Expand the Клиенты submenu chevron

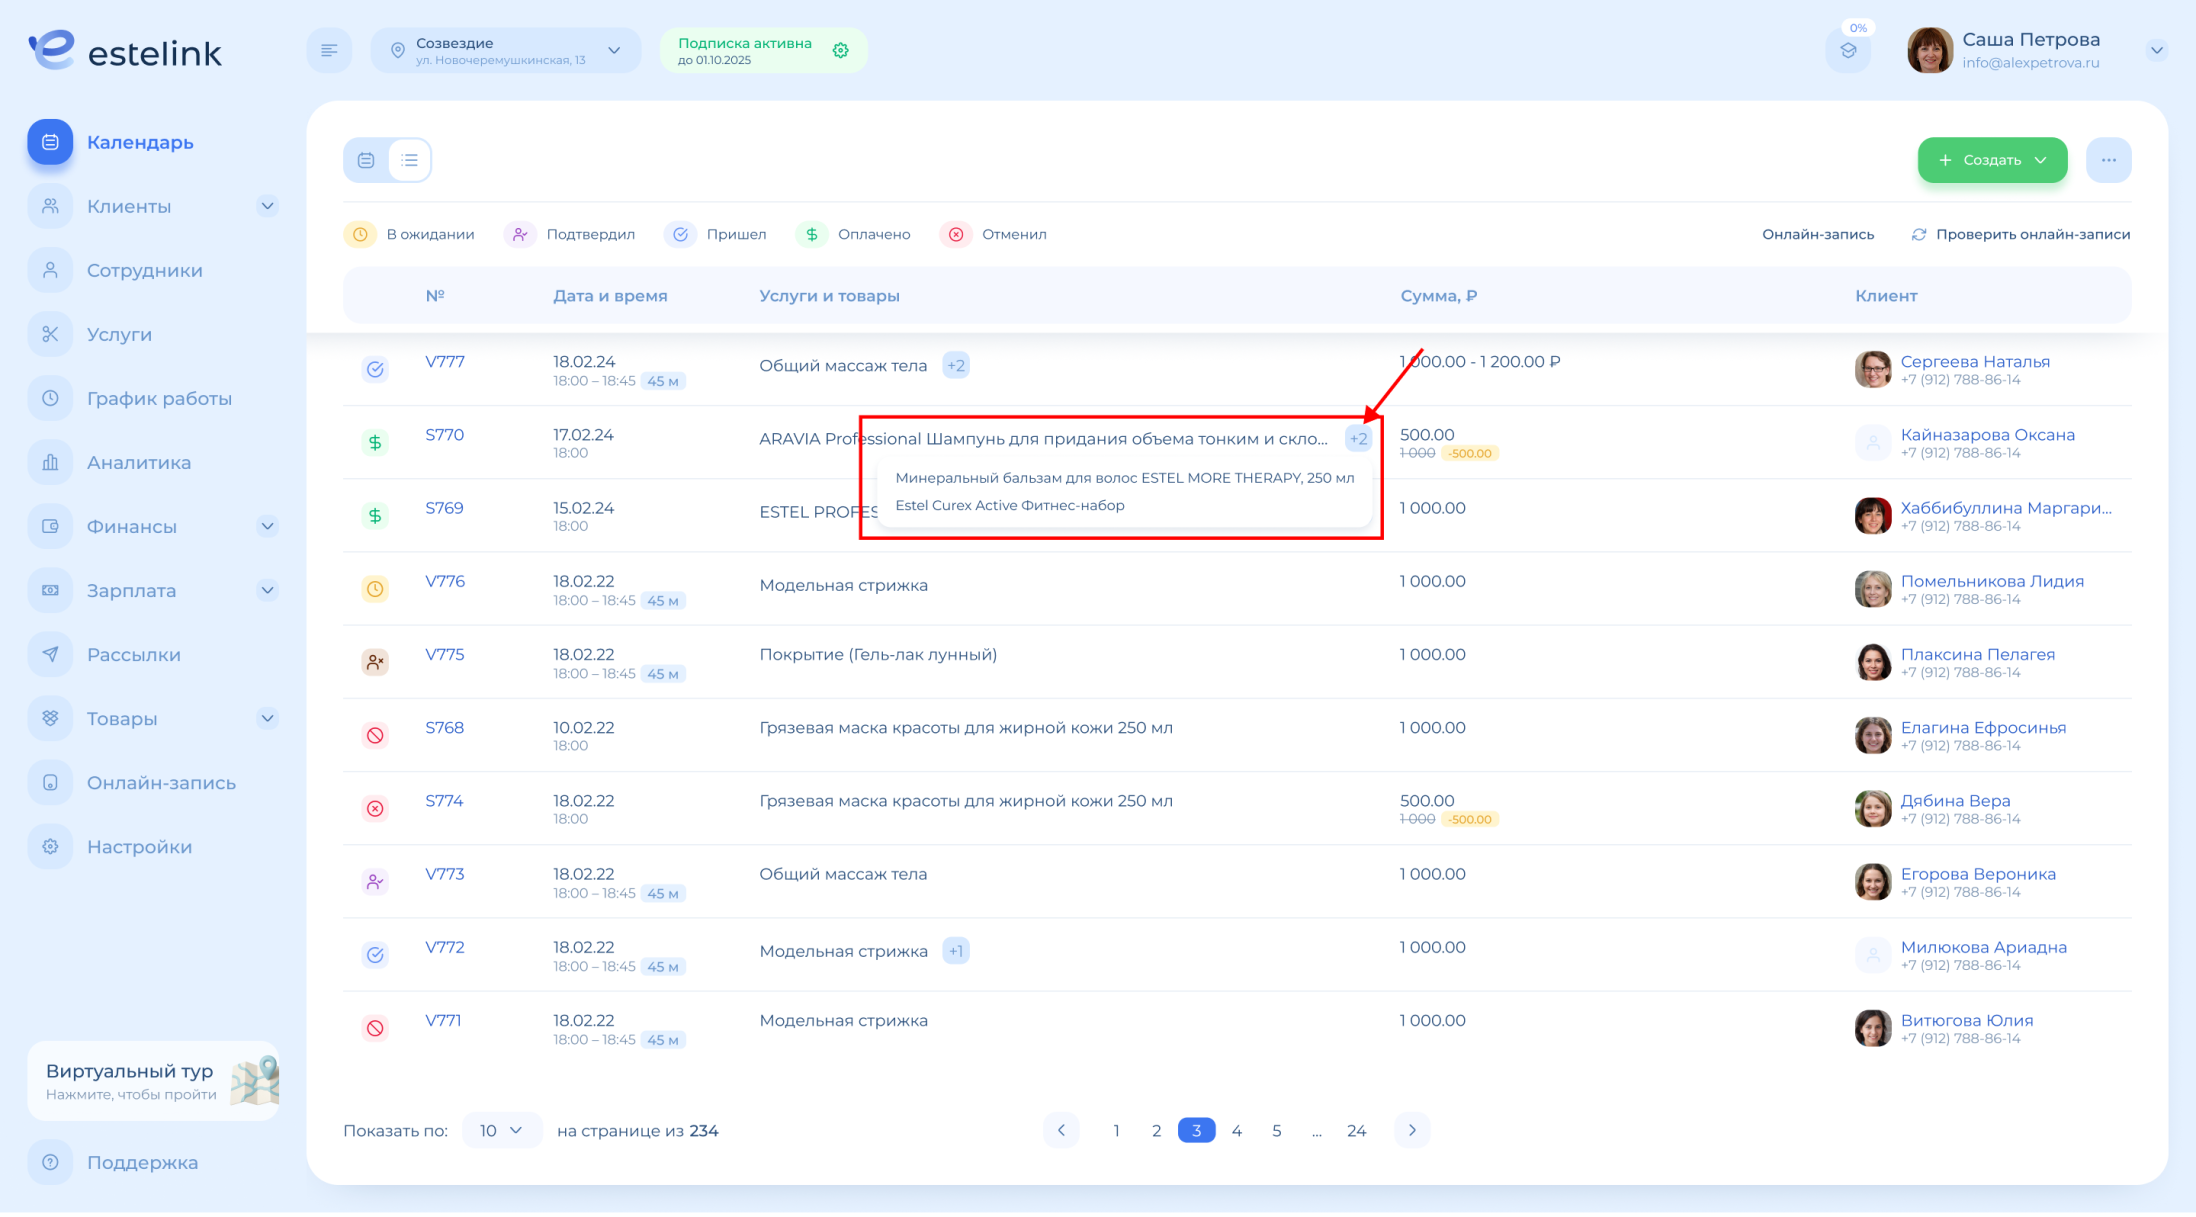click(267, 206)
